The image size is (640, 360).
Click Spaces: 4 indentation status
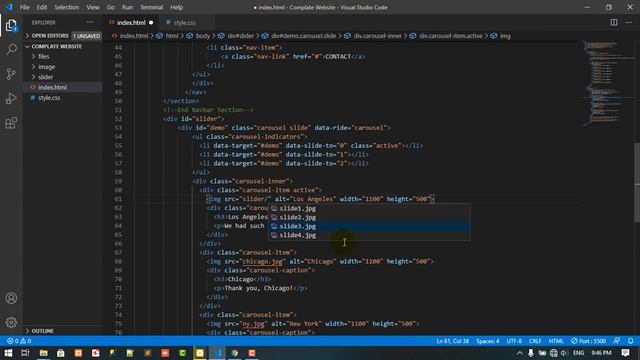pyautogui.click(x=488, y=341)
